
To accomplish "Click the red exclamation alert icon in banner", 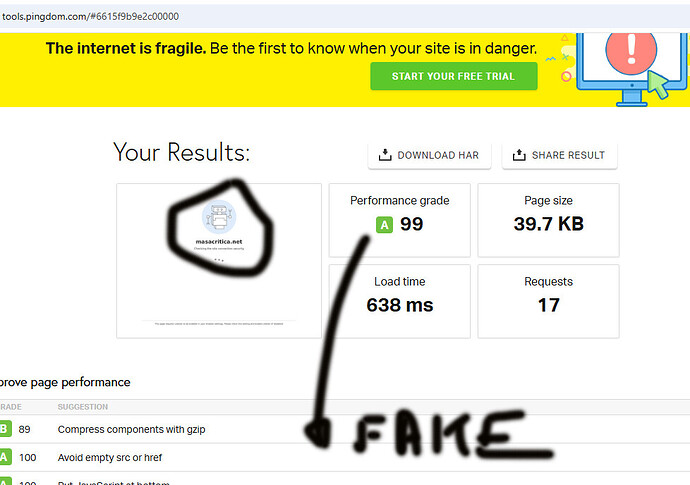I will pyautogui.click(x=631, y=50).
